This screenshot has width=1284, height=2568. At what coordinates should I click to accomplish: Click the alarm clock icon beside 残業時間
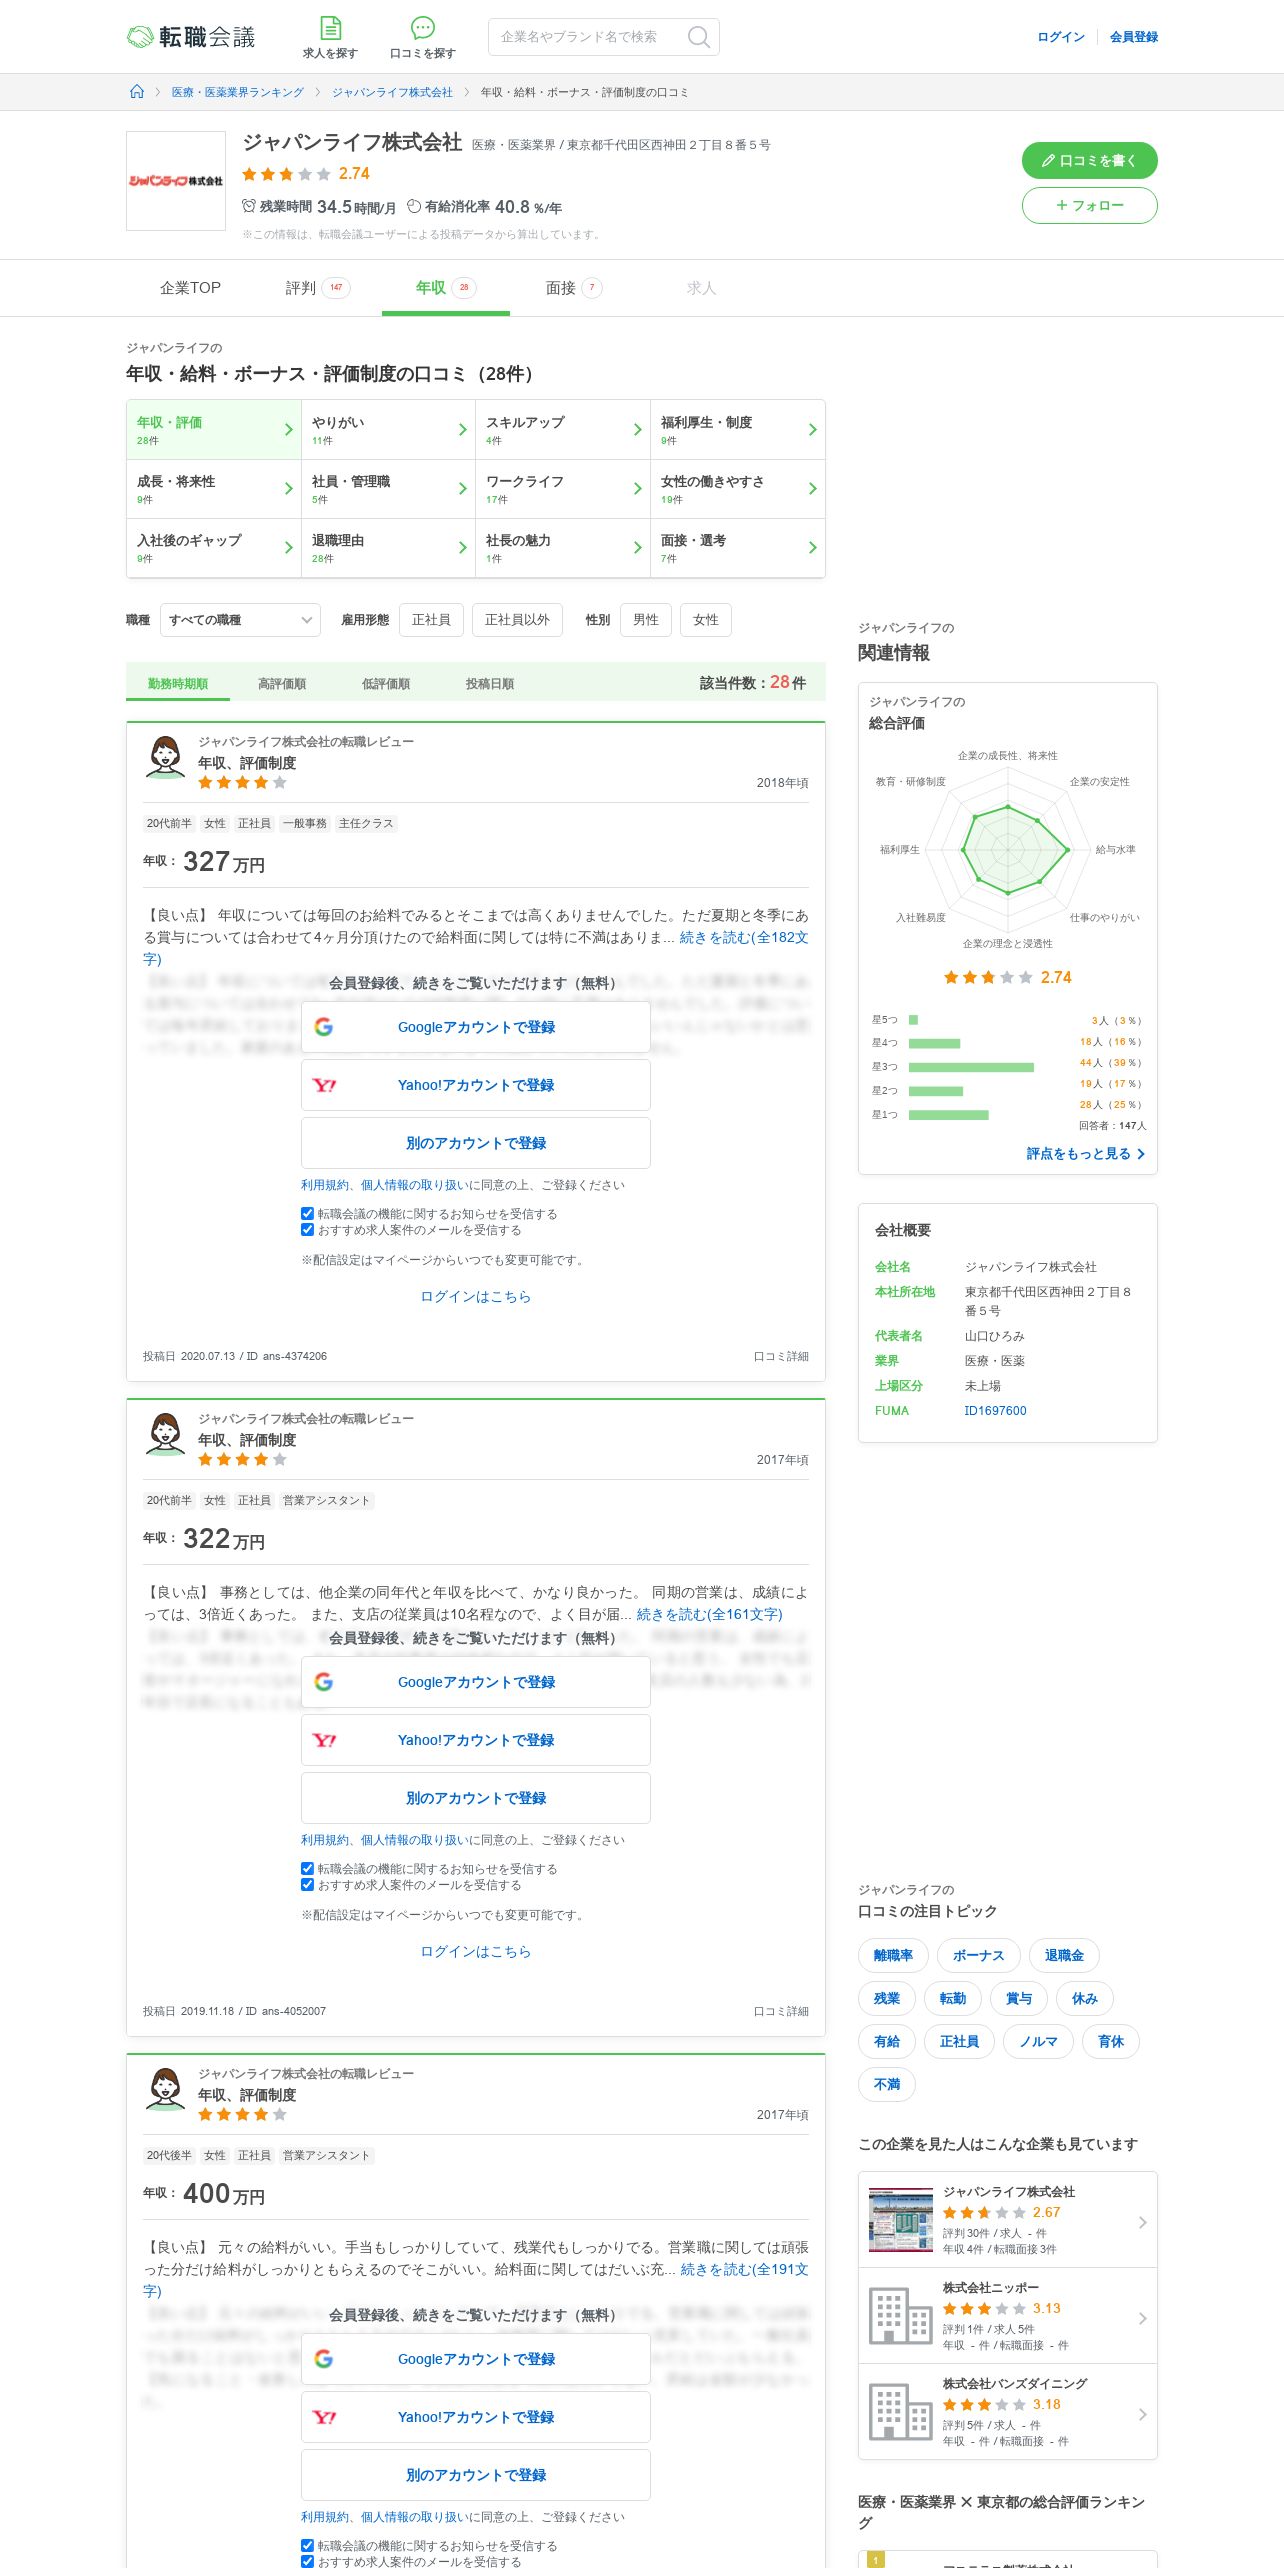coord(249,206)
